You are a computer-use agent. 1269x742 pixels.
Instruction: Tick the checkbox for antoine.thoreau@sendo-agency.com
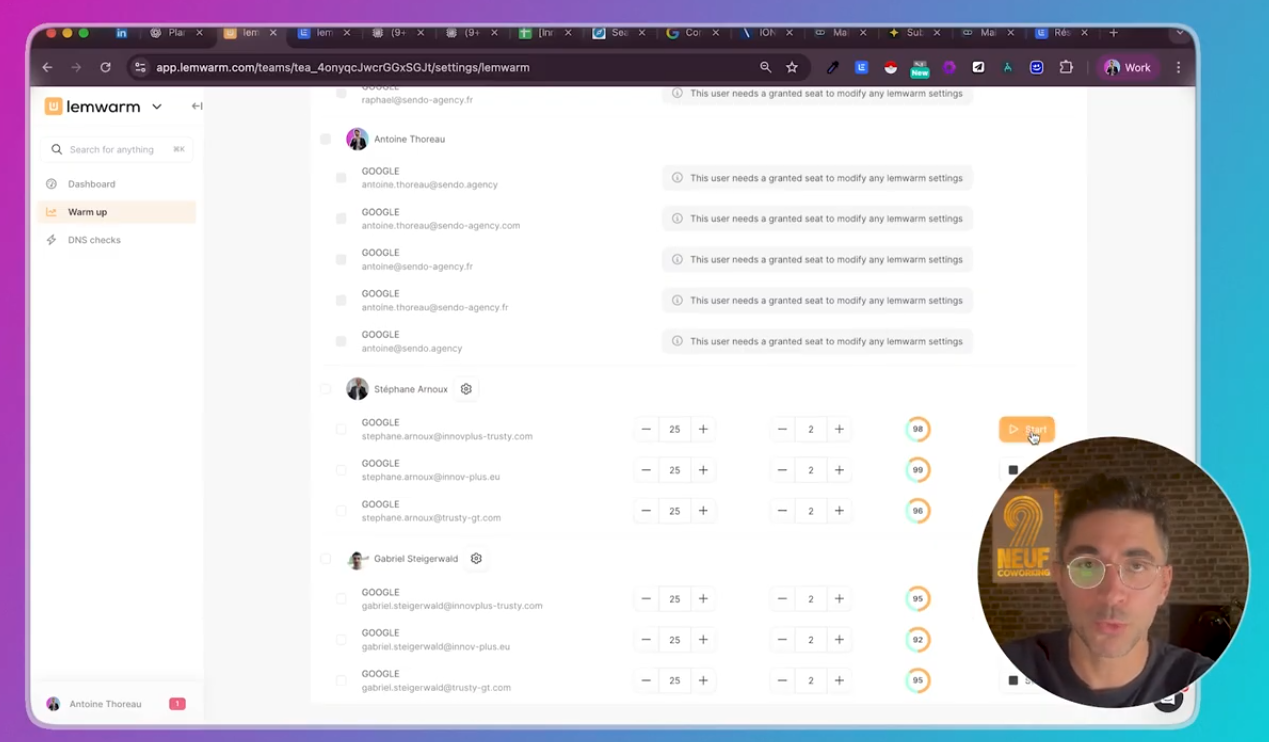pyautogui.click(x=341, y=218)
